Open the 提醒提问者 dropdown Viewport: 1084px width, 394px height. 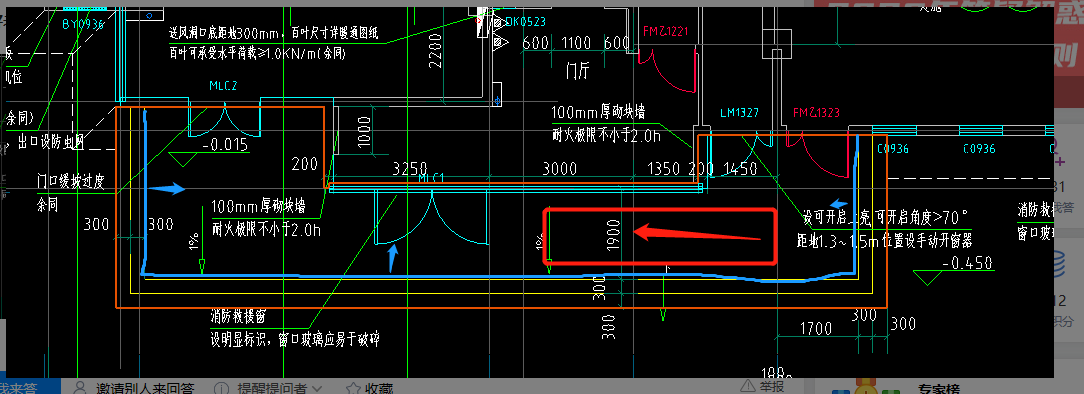pyautogui.click(x=279, y=388)
